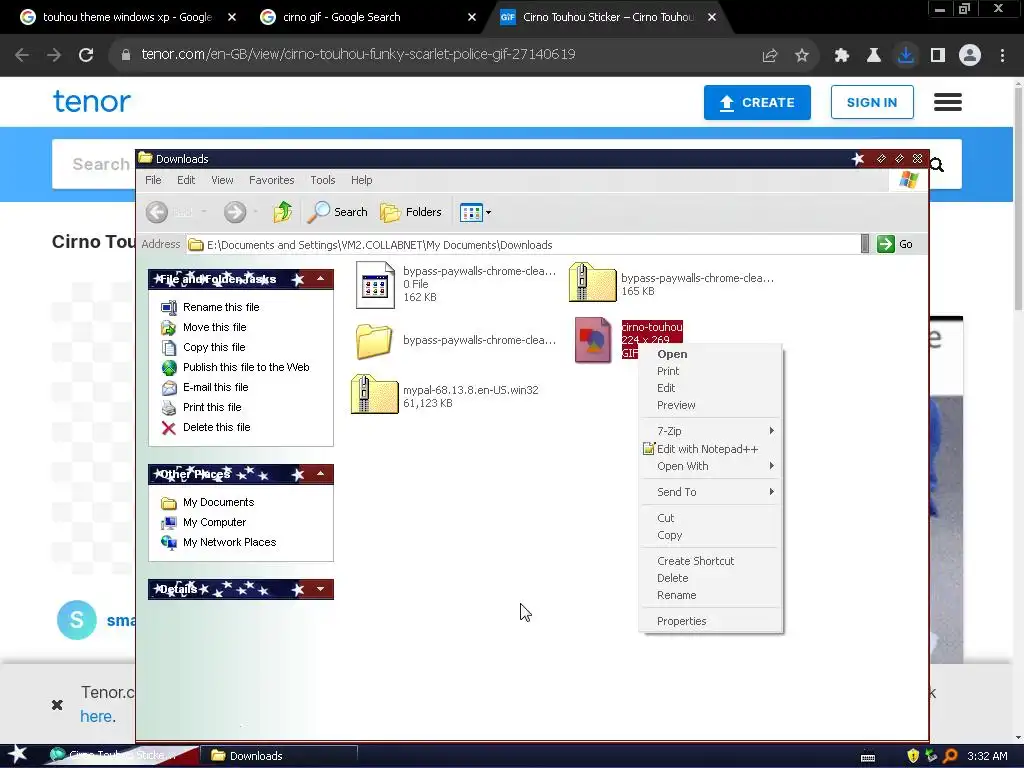Image resolution: width=1024 pixels, height=768 pixels.
Task: Choose Cut in context menu
Action: 711,518
